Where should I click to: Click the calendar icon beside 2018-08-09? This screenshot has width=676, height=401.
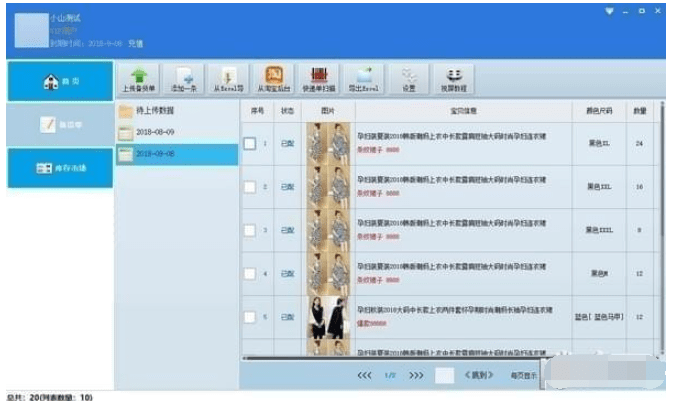pos(125,133)
